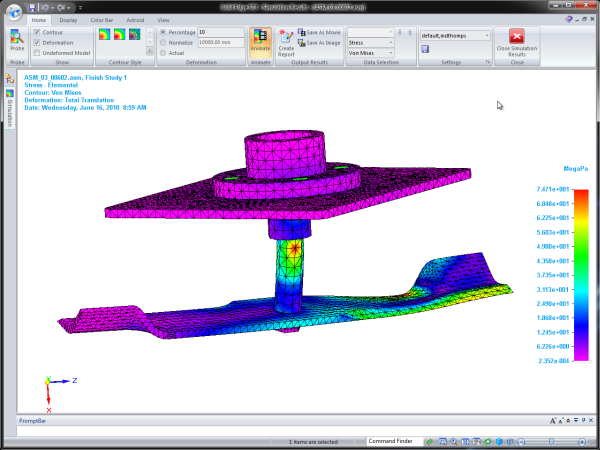
Task: Open the Color Bar tab
Action: coord(102,19)
